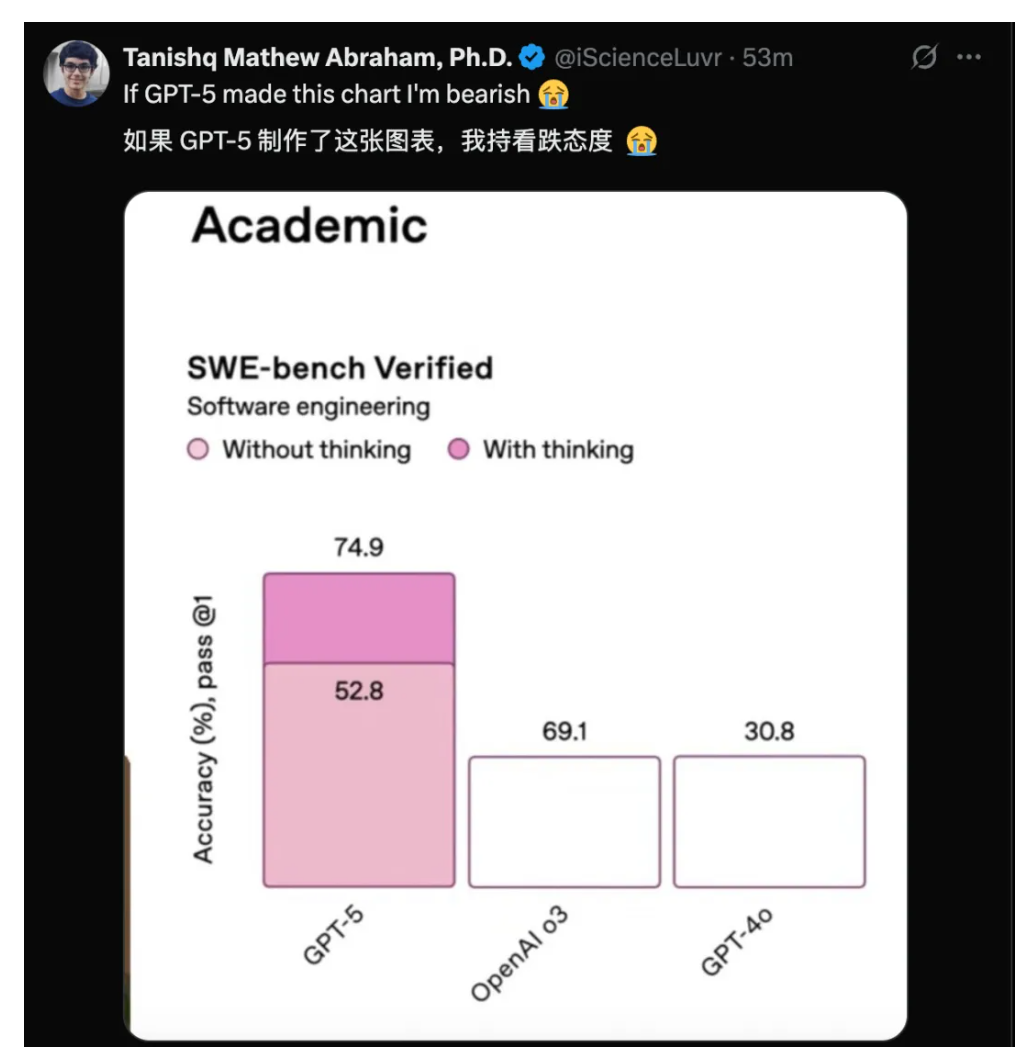1026x1058 pixels.
Task: Click the 'Without thinking' legend circle
Action: (199, 450)
